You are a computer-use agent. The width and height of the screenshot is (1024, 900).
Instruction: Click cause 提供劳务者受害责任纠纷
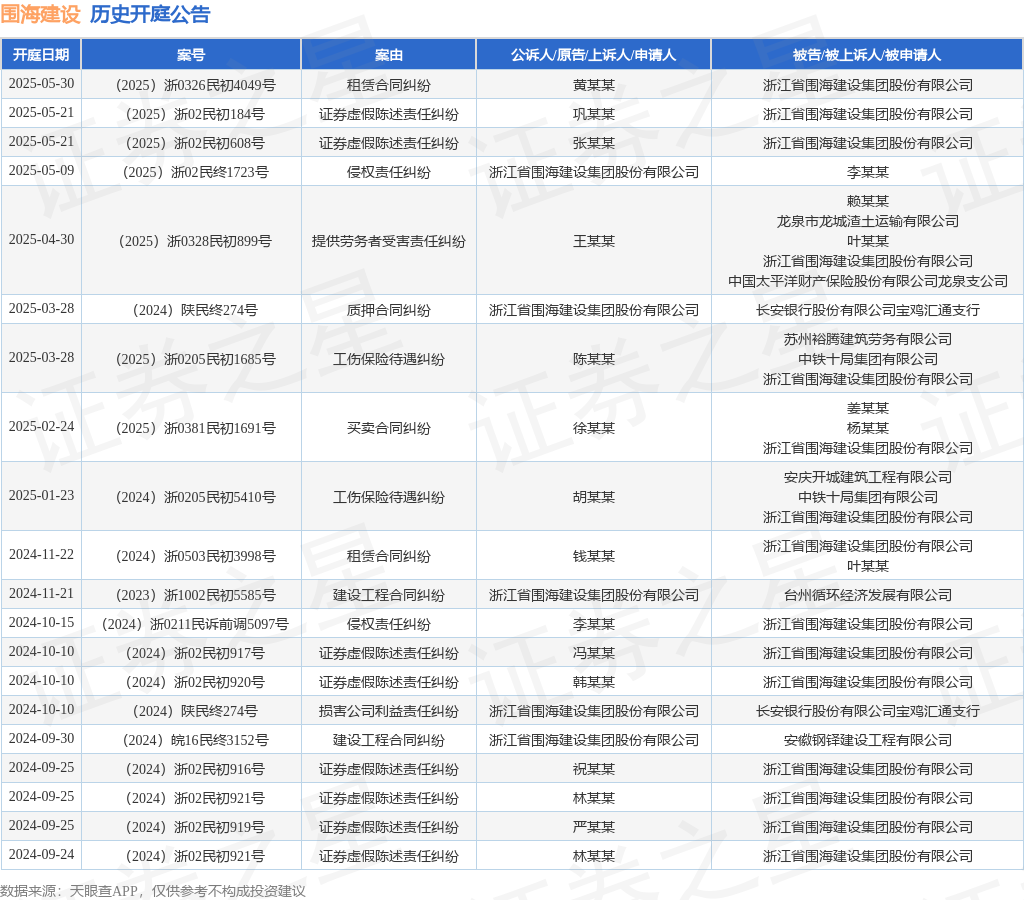[389, 241]
